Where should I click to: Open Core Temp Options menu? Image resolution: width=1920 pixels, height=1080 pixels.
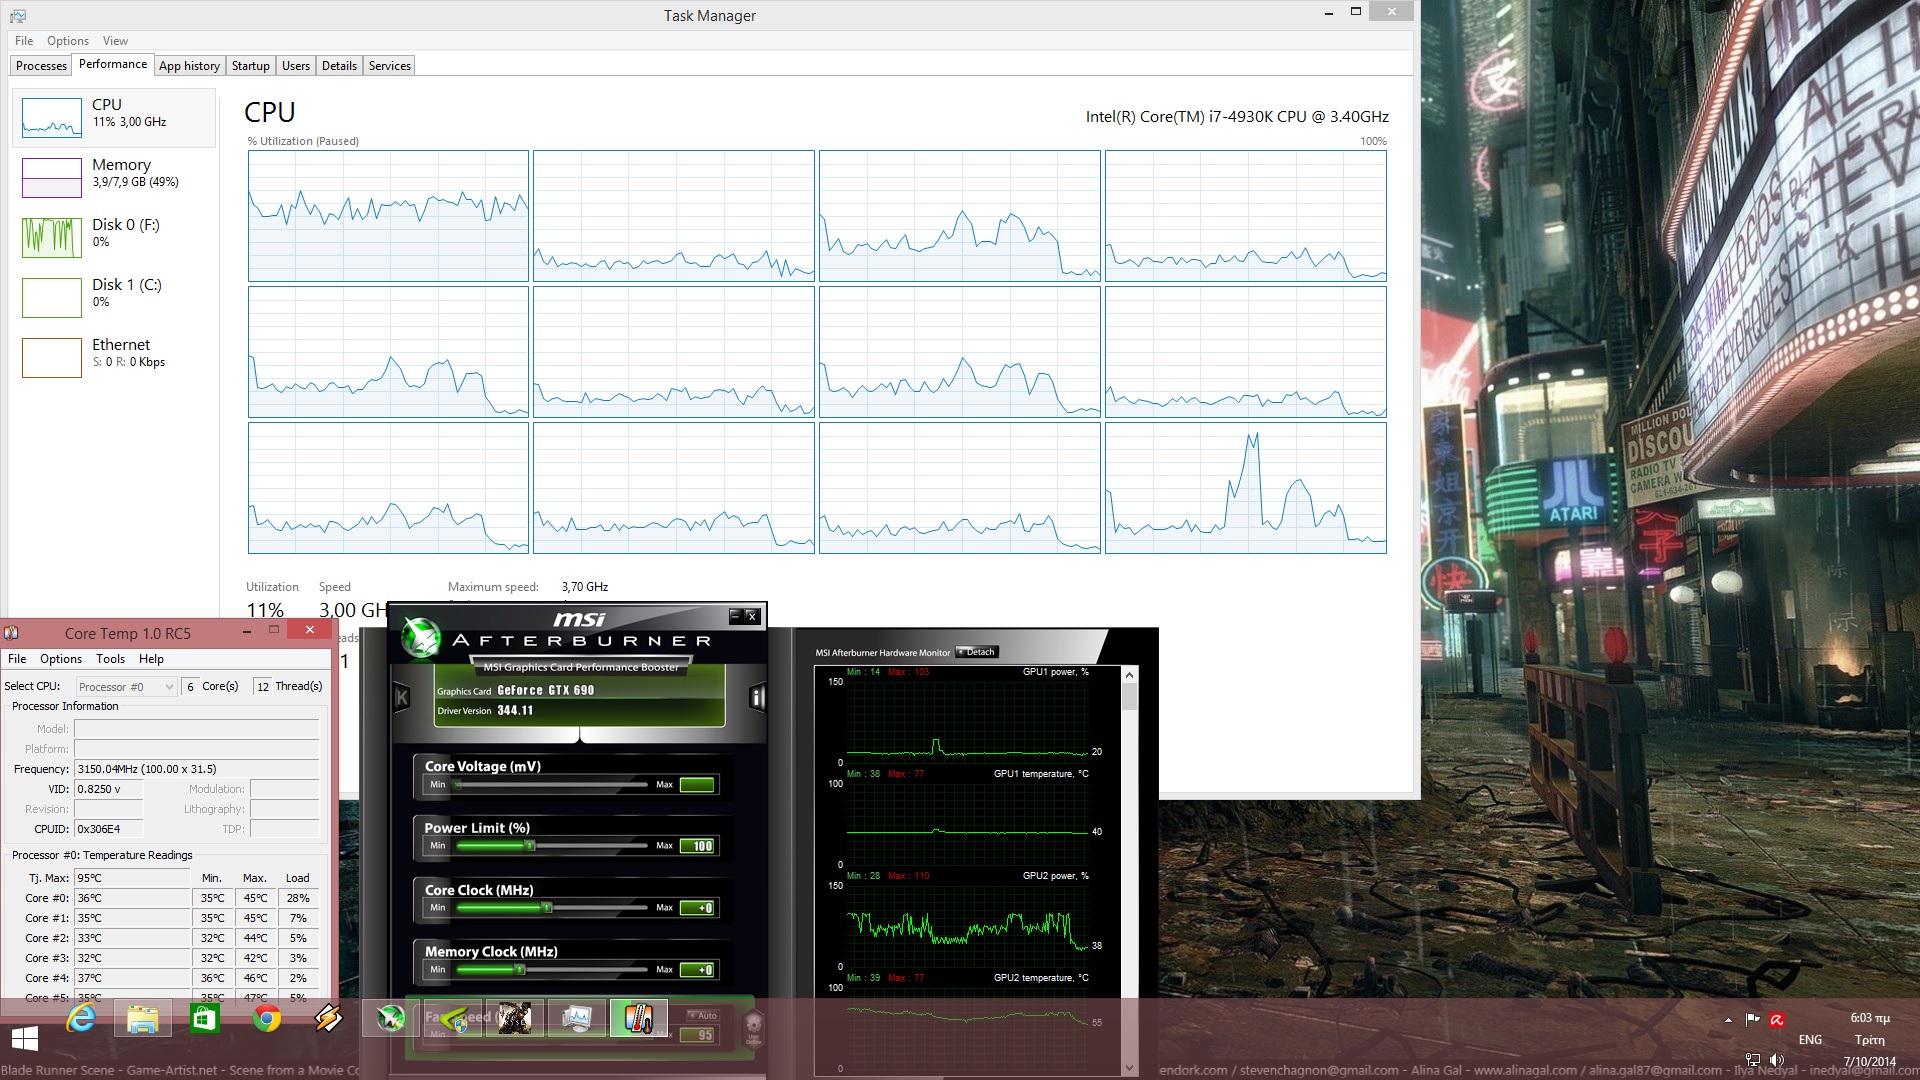click(60, 659)
